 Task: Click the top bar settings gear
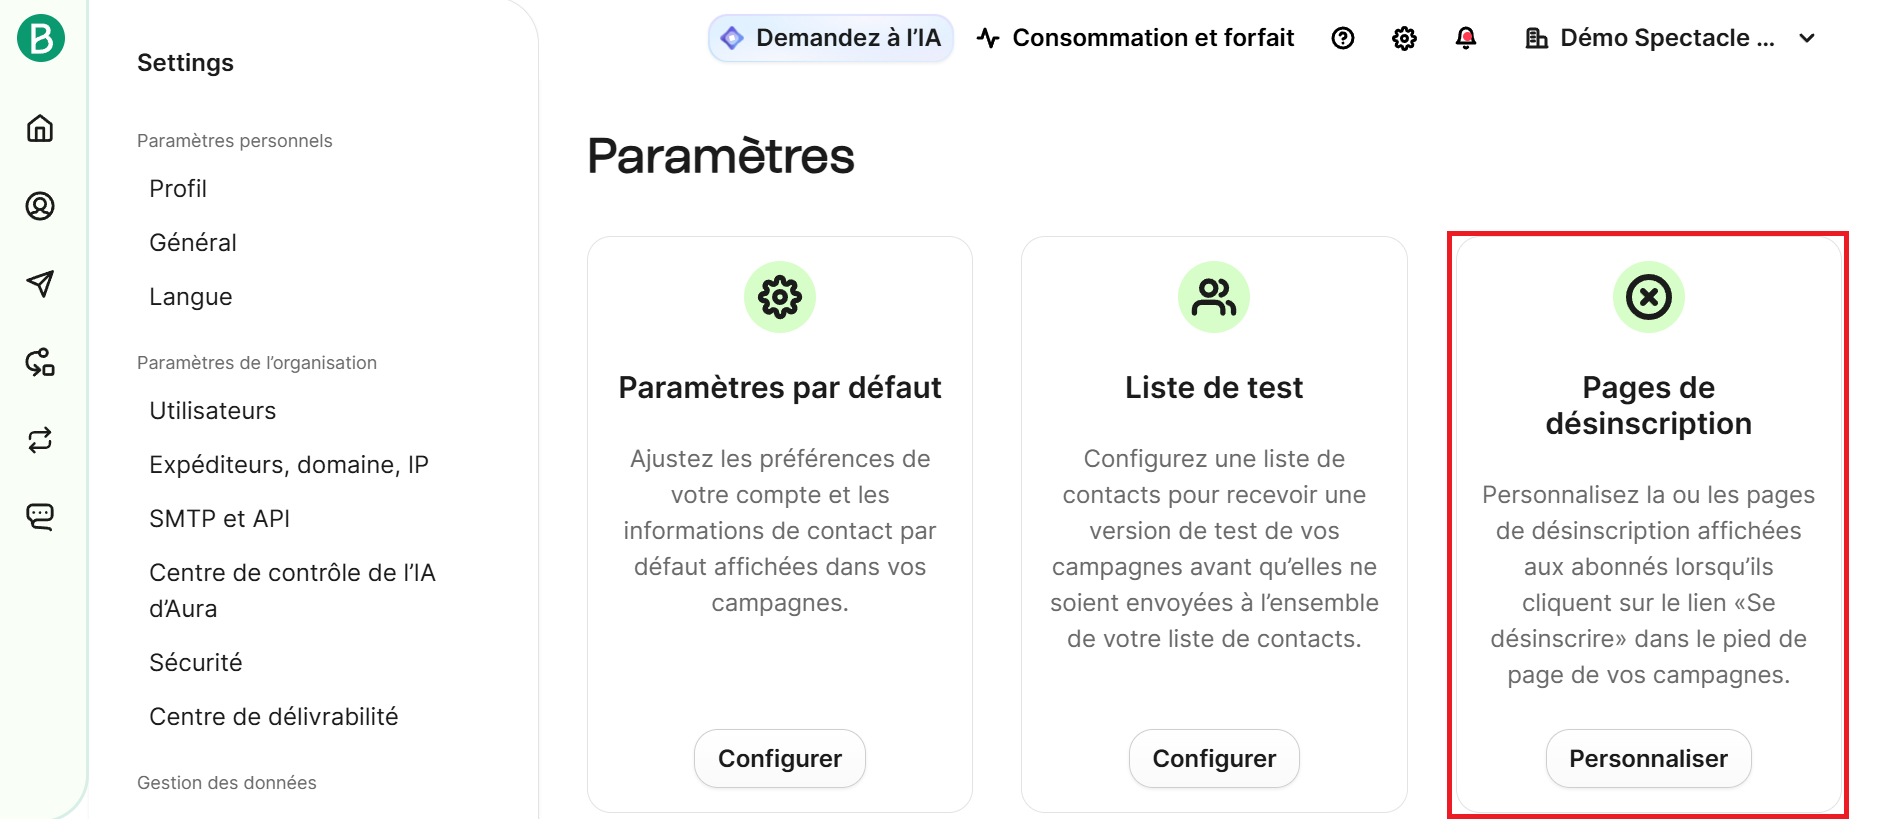click(1404, 38)
